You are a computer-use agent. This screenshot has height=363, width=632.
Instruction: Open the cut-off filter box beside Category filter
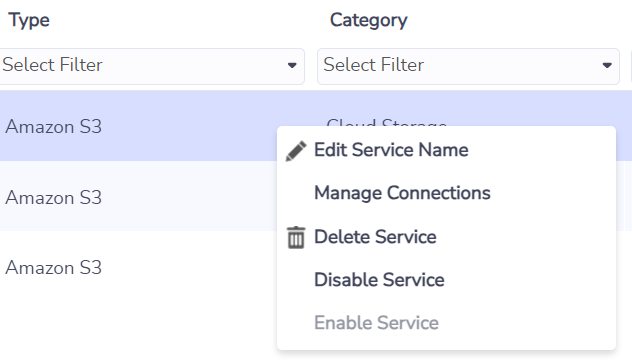[631, 66]
